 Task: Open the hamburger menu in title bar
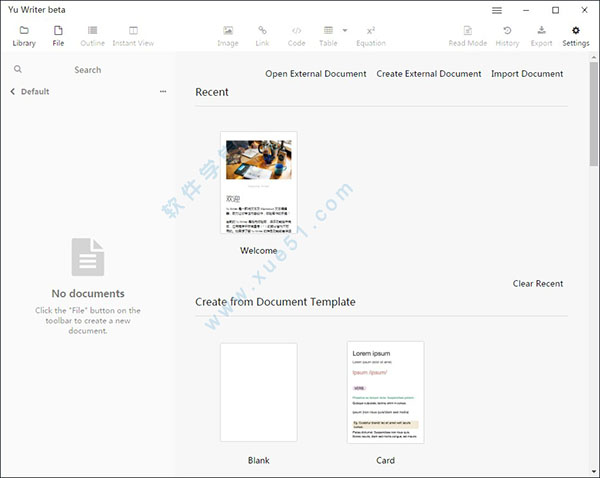(497, 10)
